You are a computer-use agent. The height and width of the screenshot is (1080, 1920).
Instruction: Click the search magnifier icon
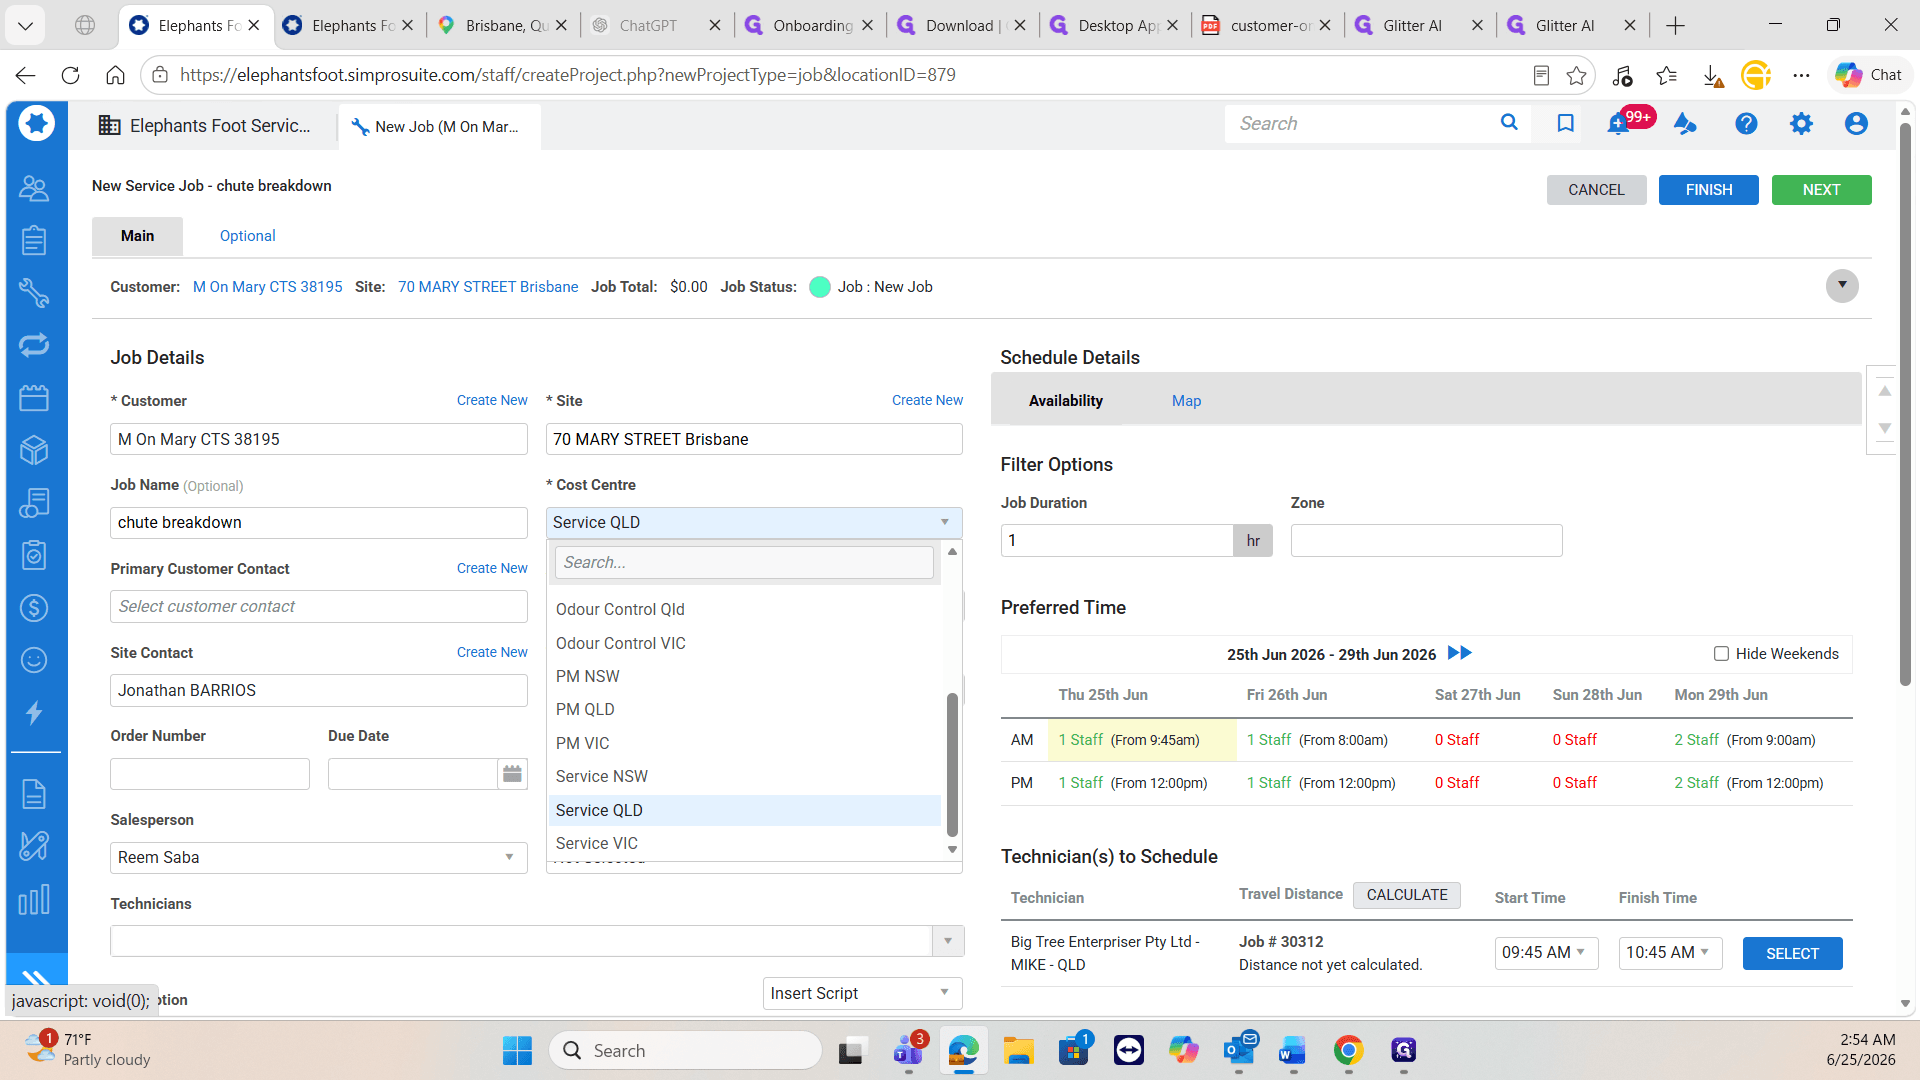tap(1509, 122)
